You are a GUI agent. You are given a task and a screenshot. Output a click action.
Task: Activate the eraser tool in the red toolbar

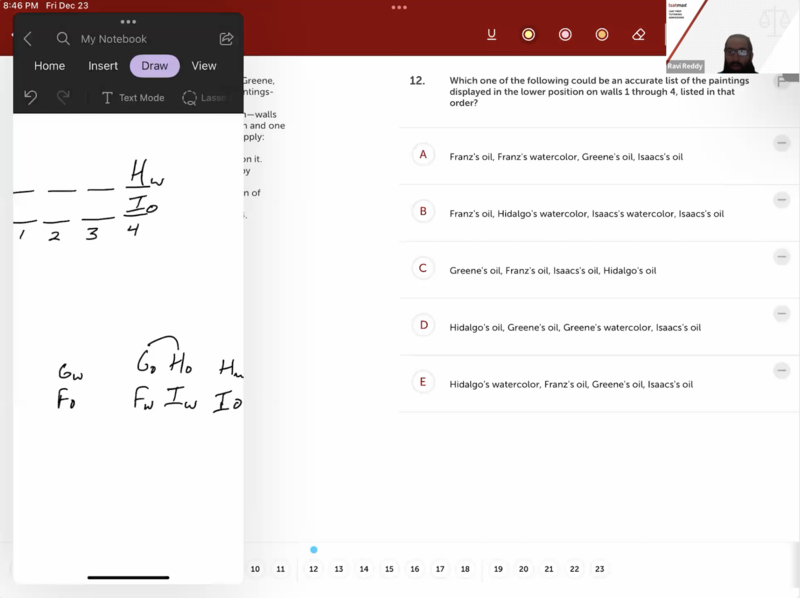click(x=639, y=35)
